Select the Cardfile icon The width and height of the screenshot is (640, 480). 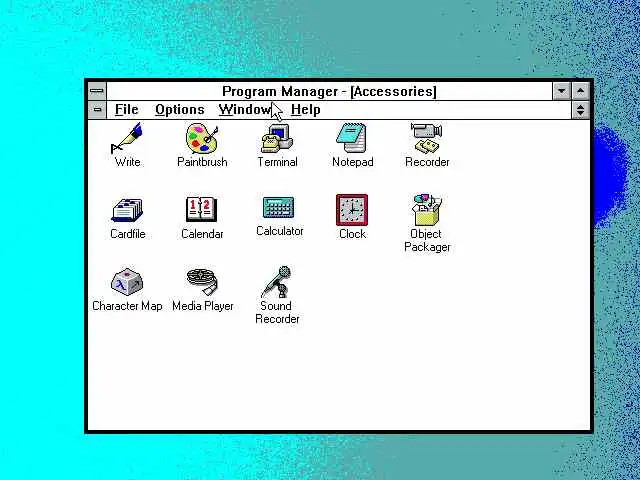tap(127, 210)
